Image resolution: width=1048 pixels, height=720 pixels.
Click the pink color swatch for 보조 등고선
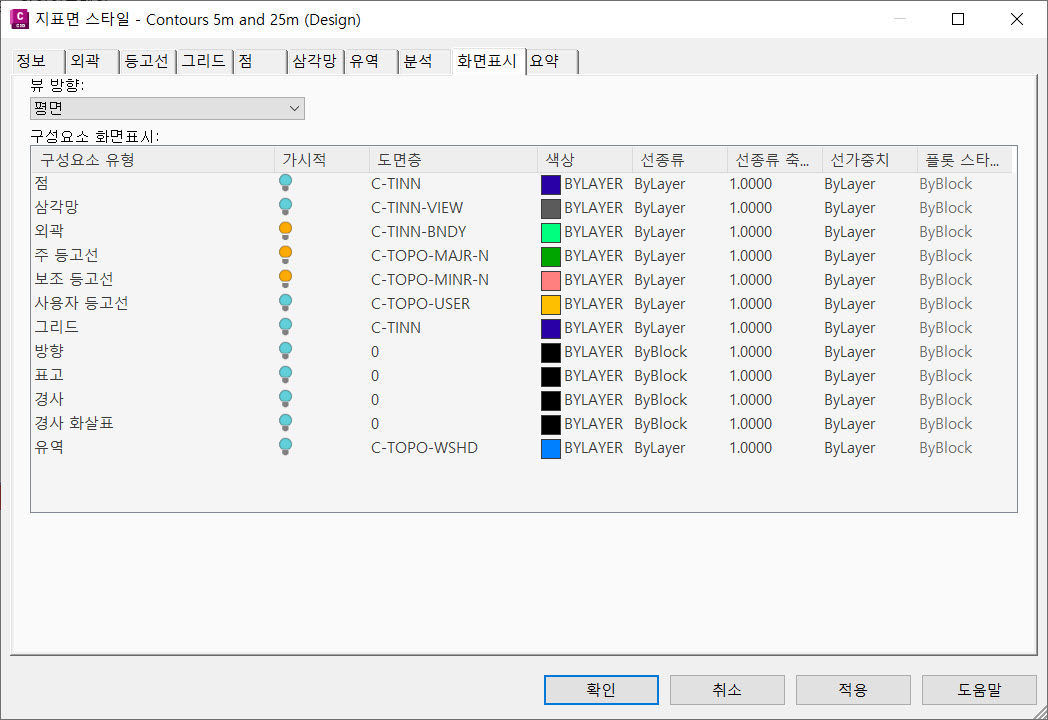point(550,280)
